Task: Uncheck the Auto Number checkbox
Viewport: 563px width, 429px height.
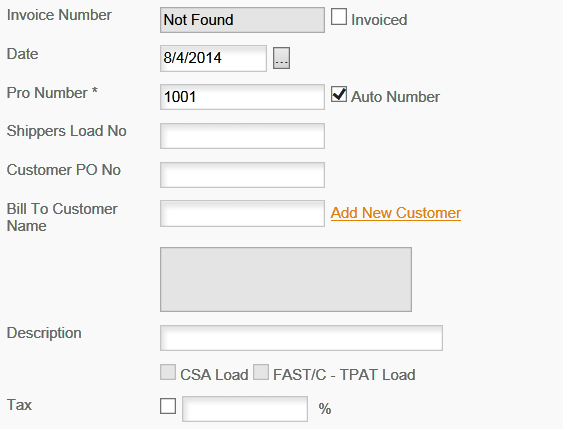Action: click(x=339, y=94)
